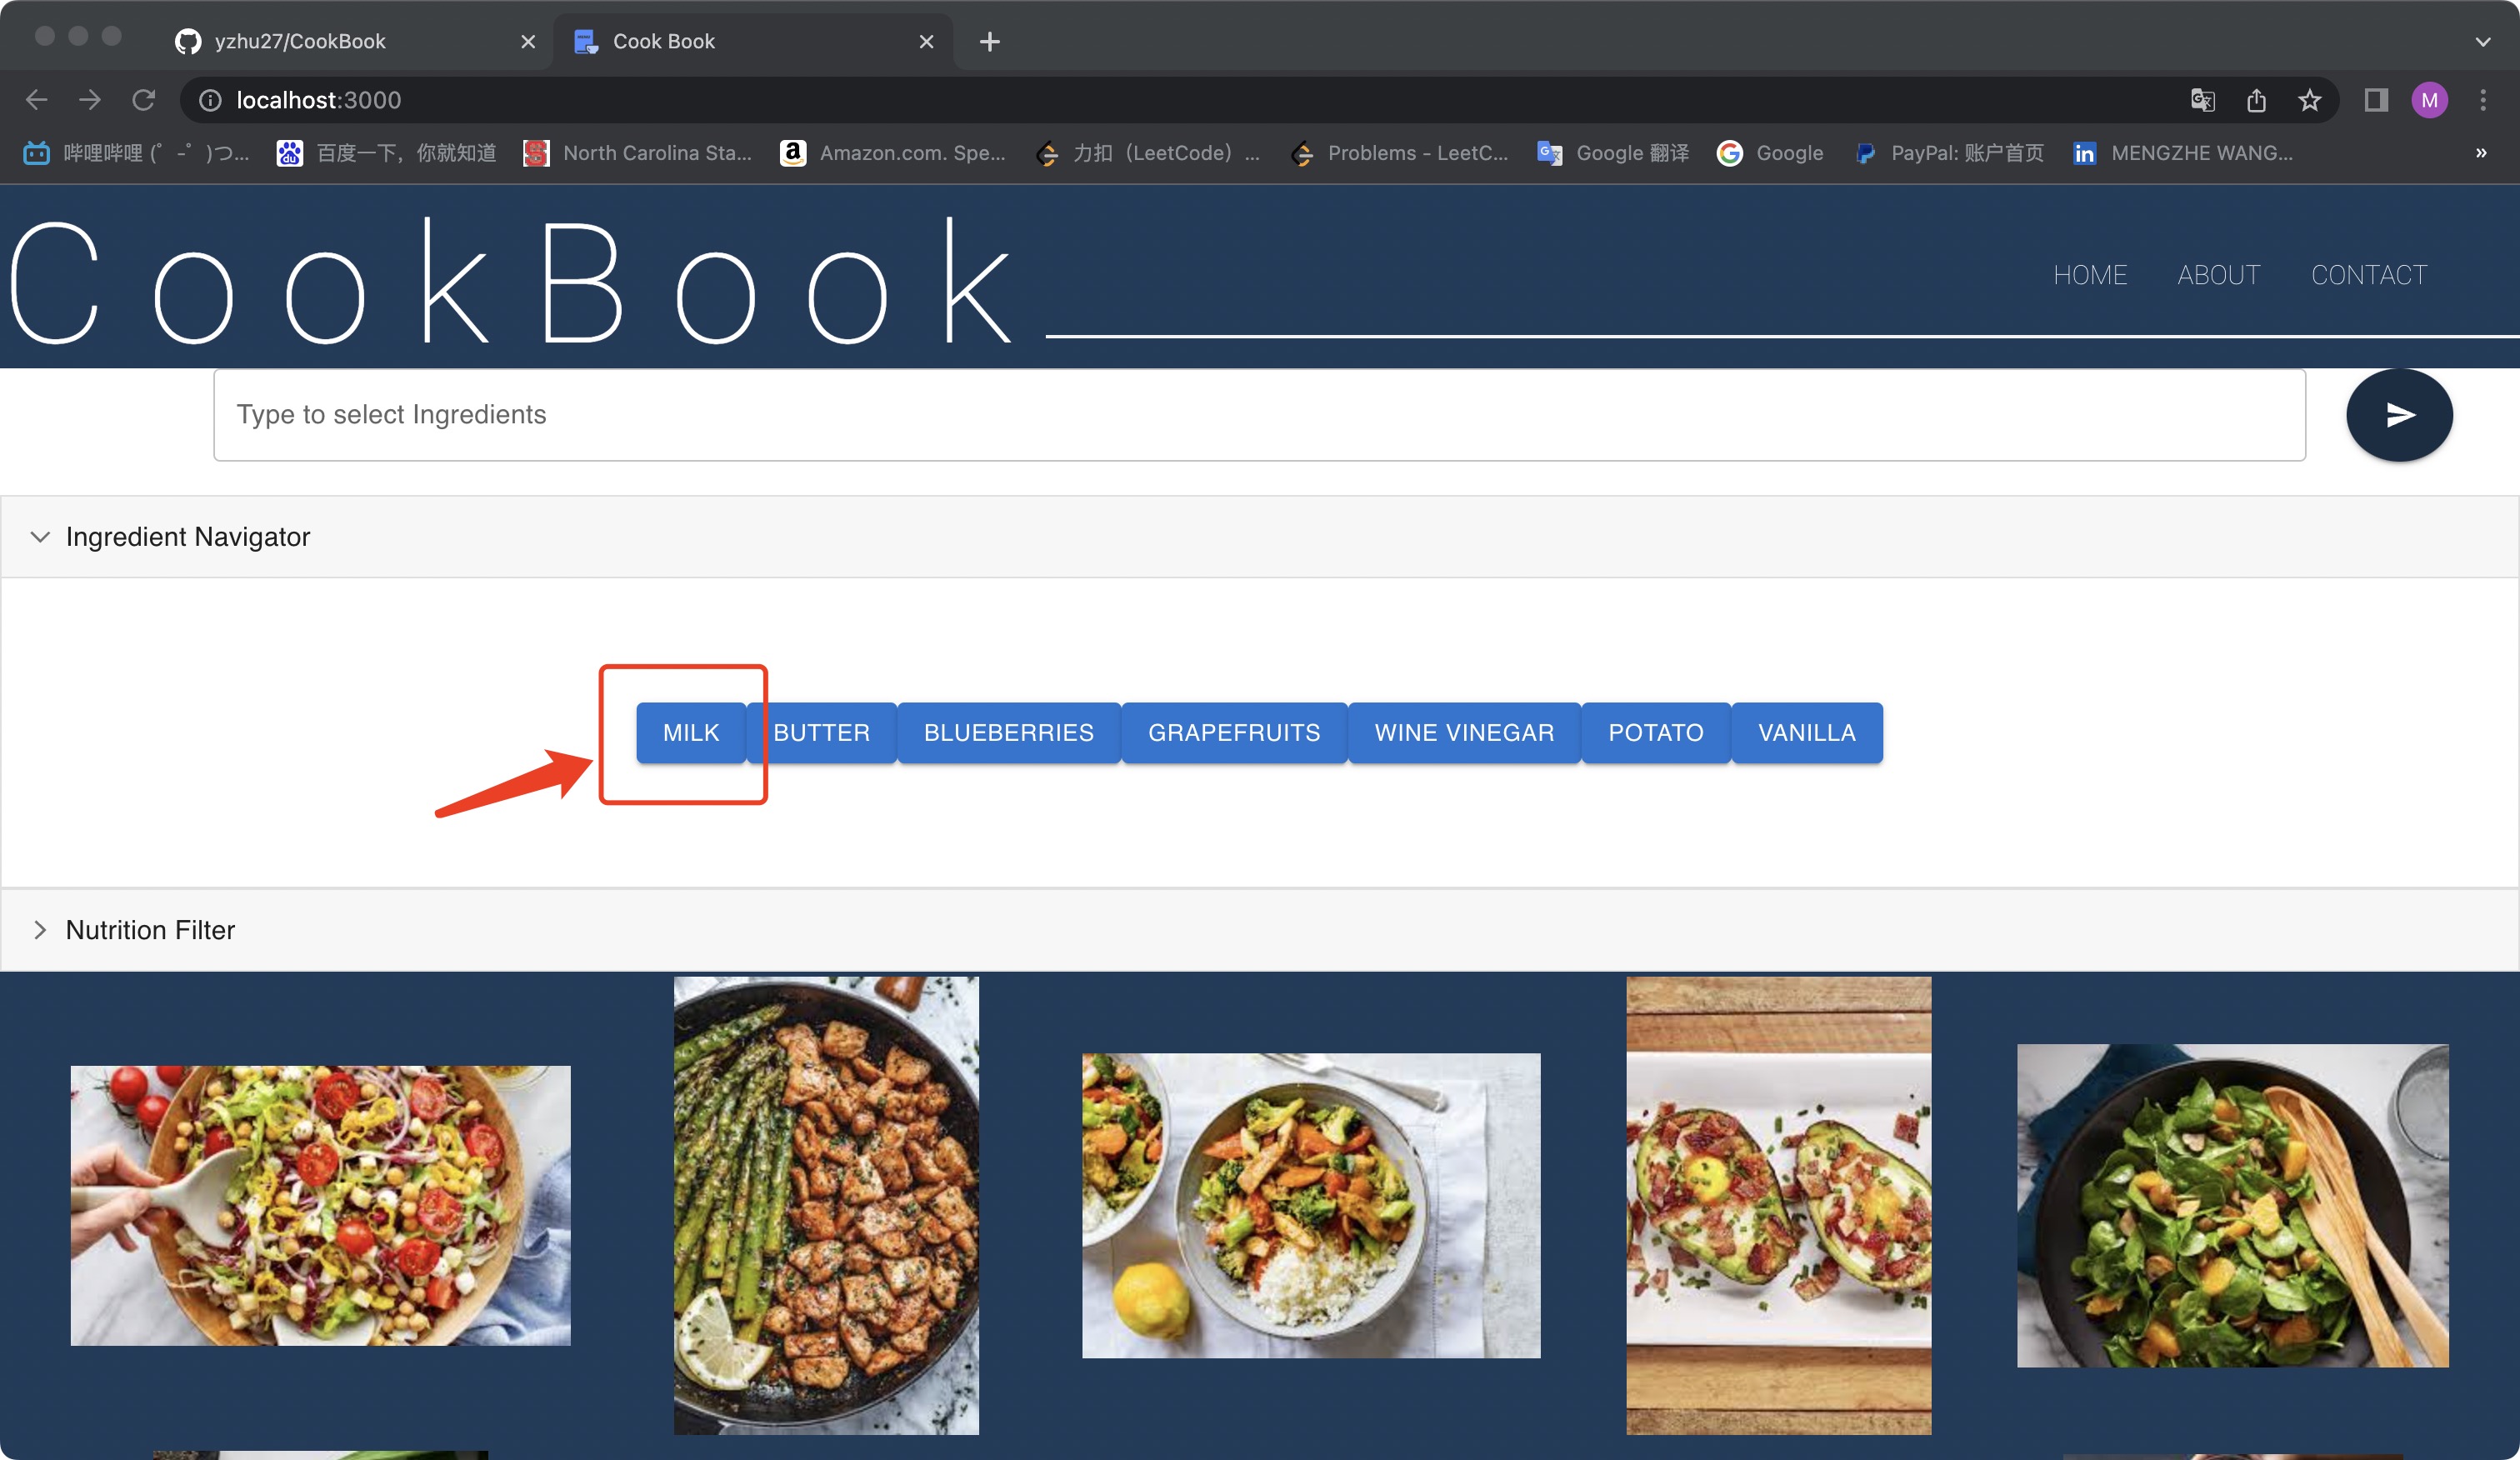The image size is (2520, 1460).
Task: Focus the Type to select Ingredients field
Action: coord(1258,415)
